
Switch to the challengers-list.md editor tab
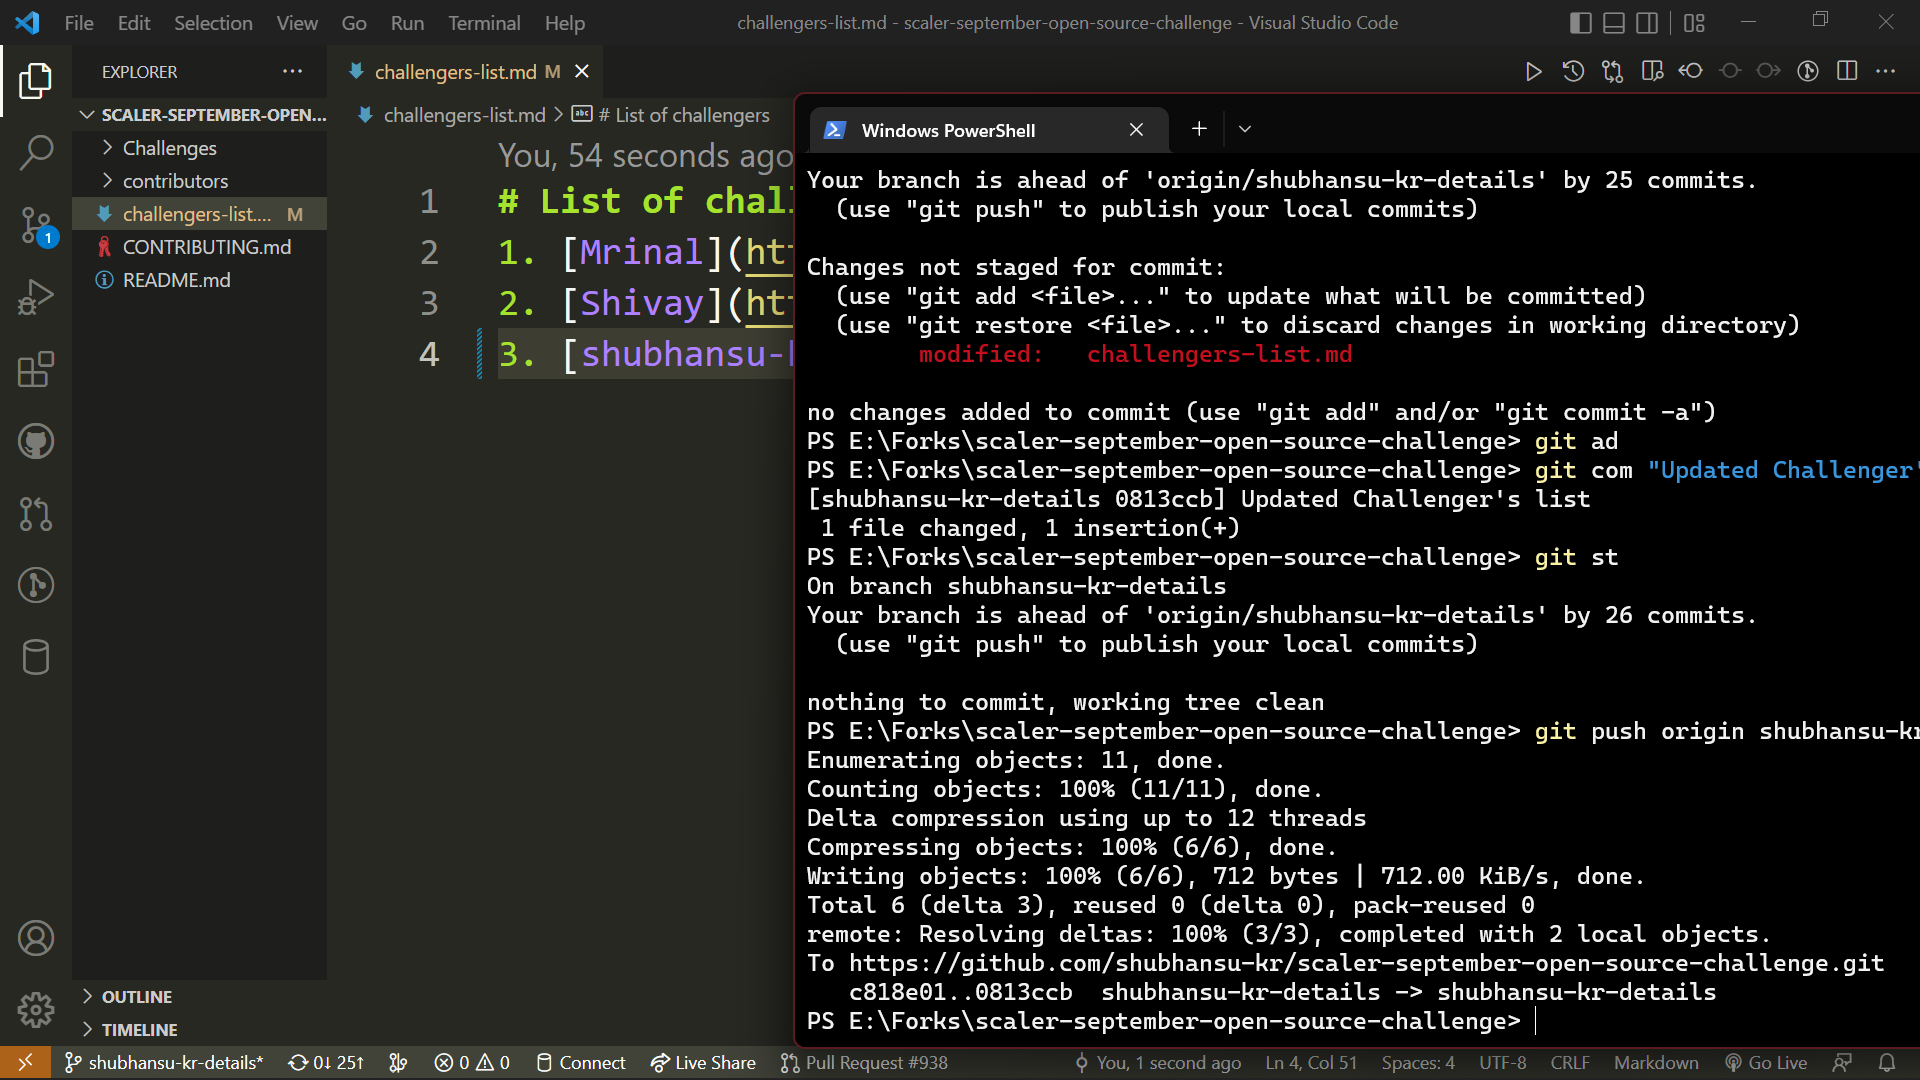click(x=455, y=71)
